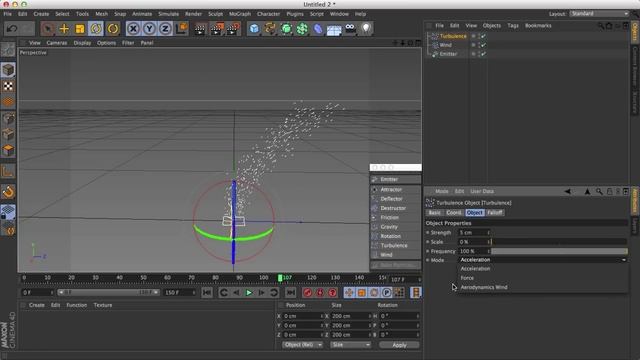
Task: Jump to end of animation button
Action: [291, 292]
